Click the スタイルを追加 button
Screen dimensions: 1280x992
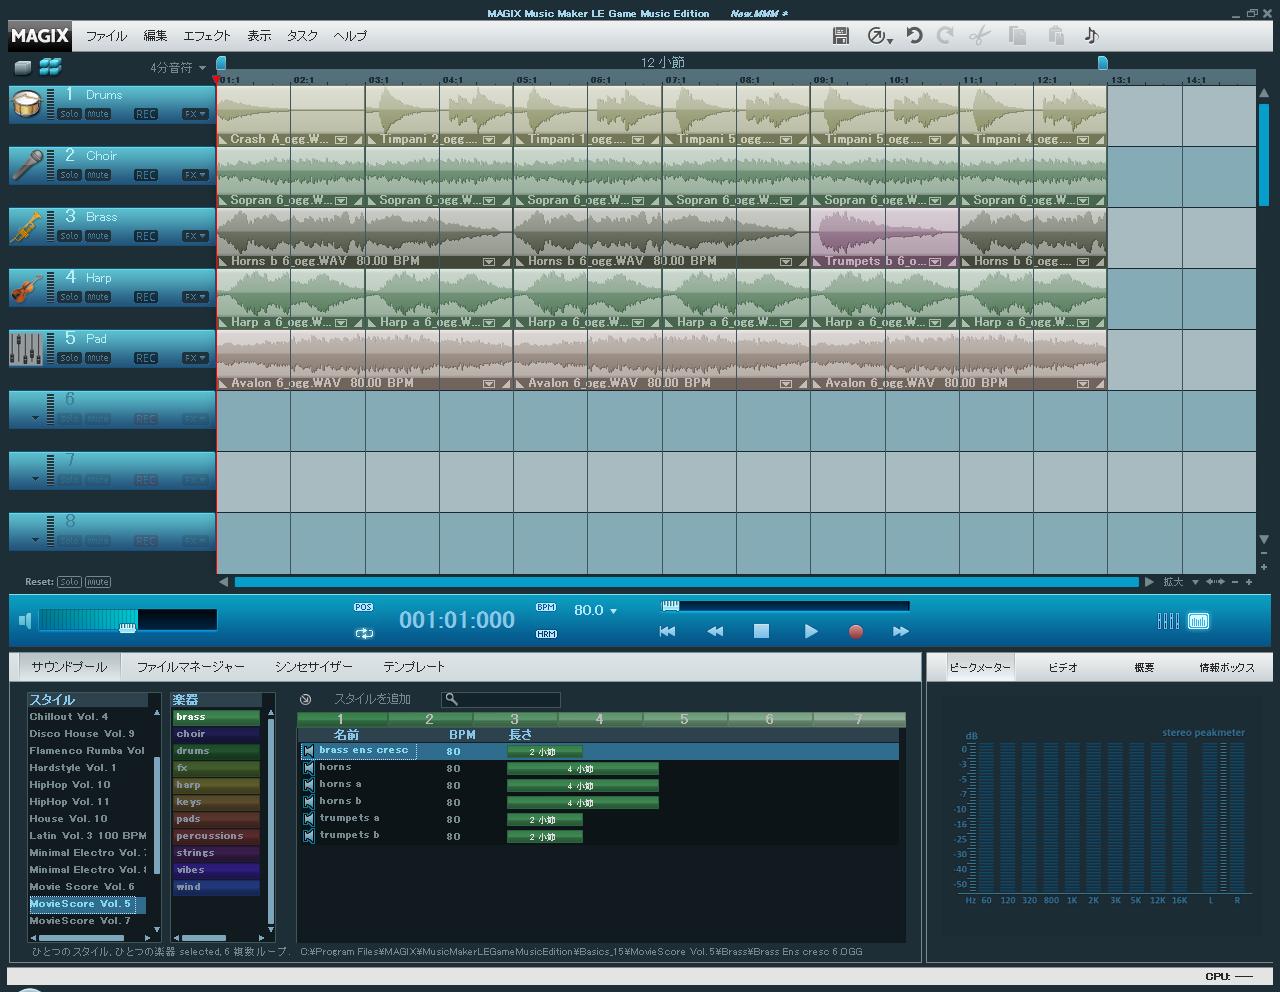point(372,699)
